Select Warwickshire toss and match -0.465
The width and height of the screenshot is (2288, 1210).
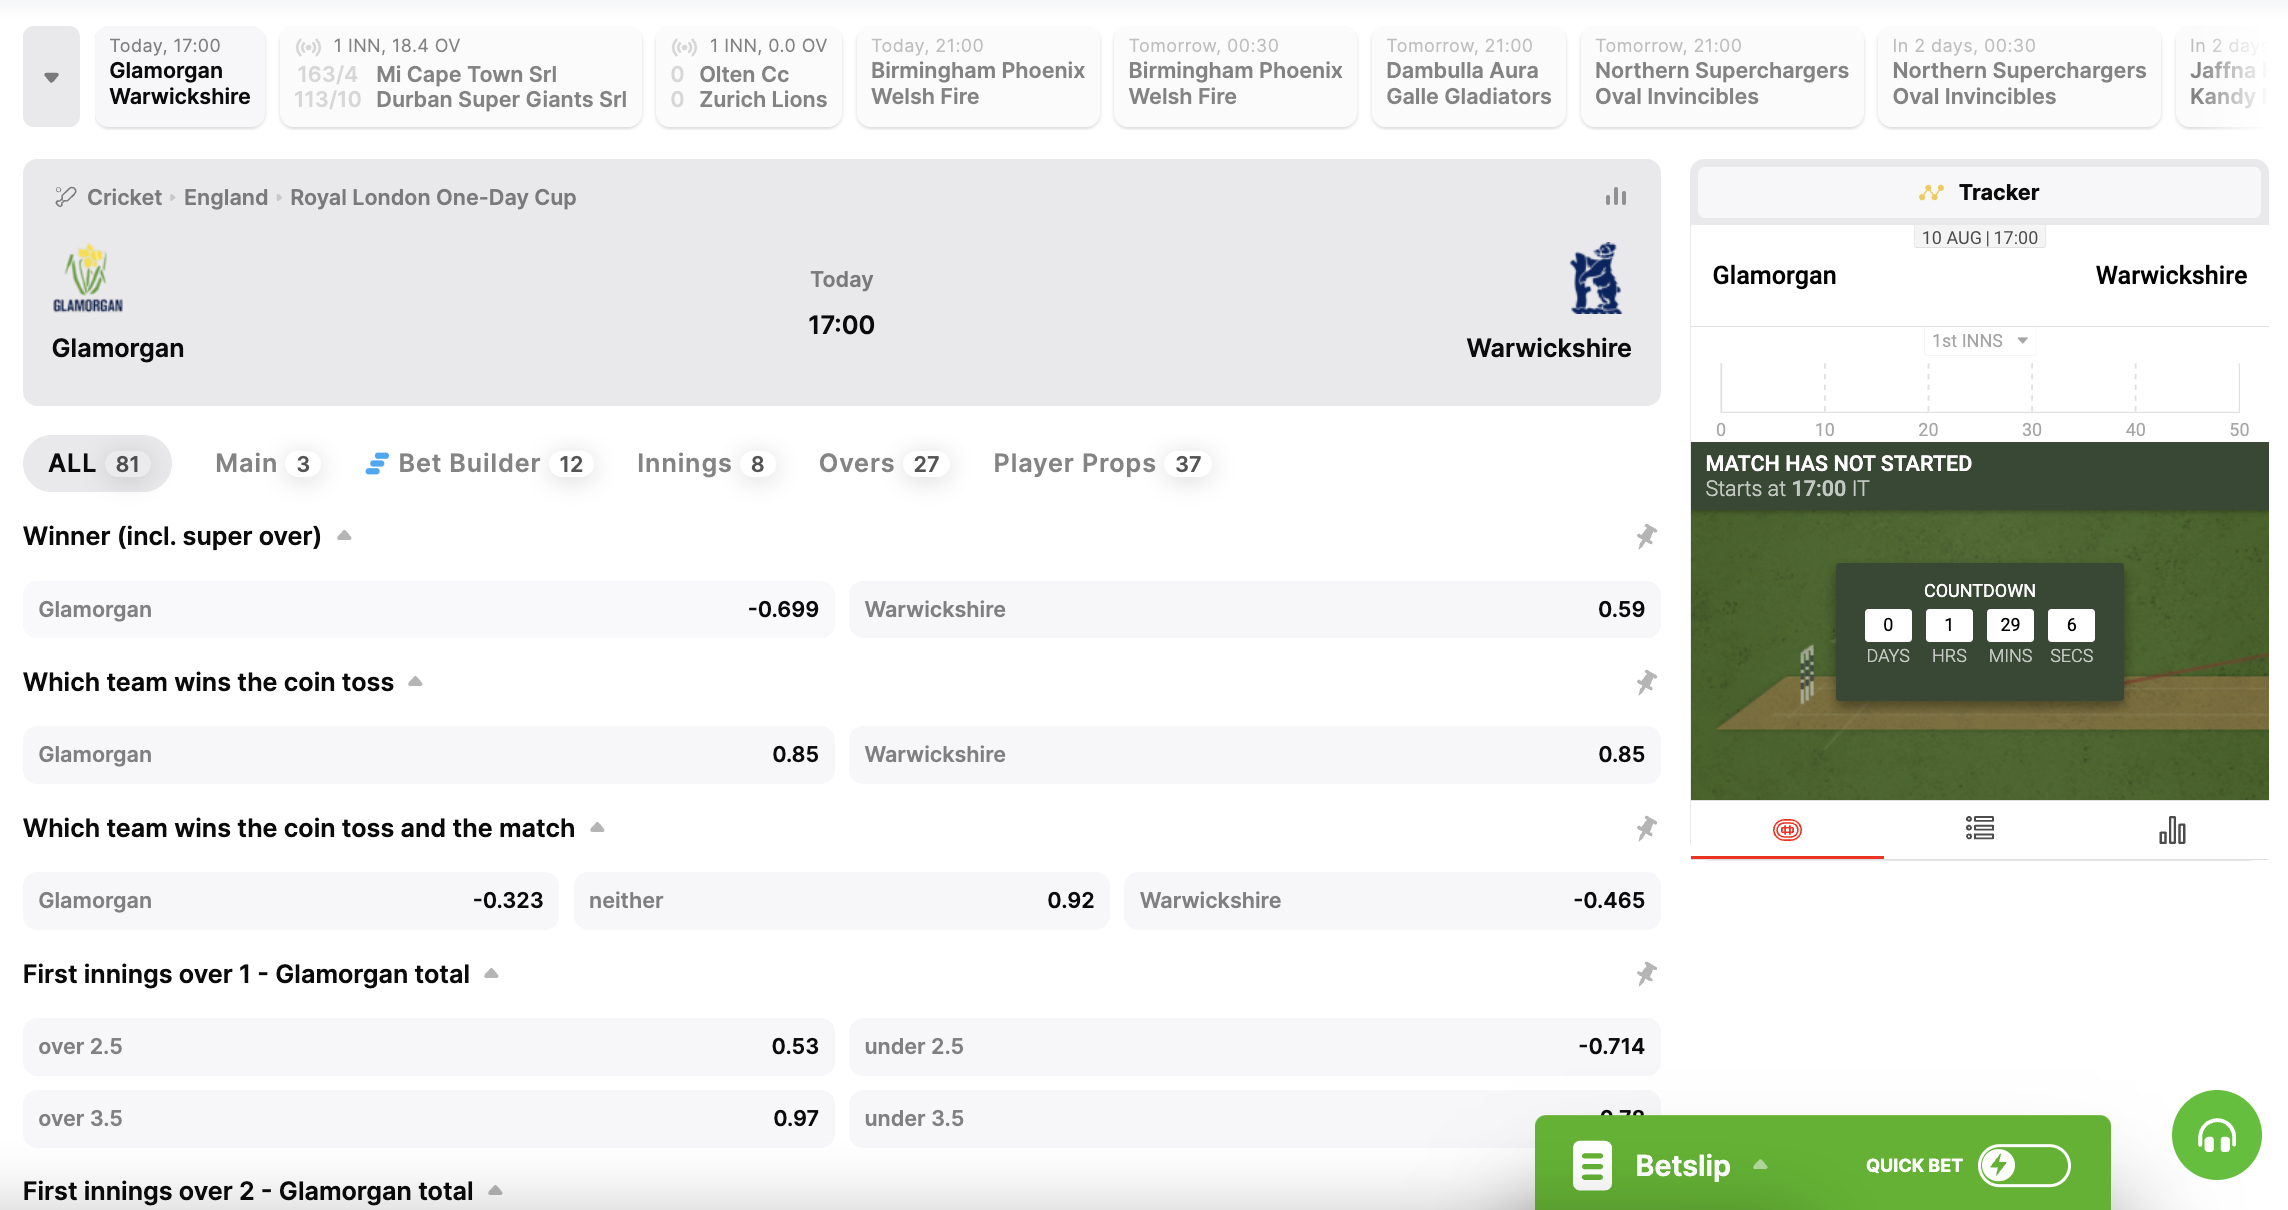(1392, 901)
